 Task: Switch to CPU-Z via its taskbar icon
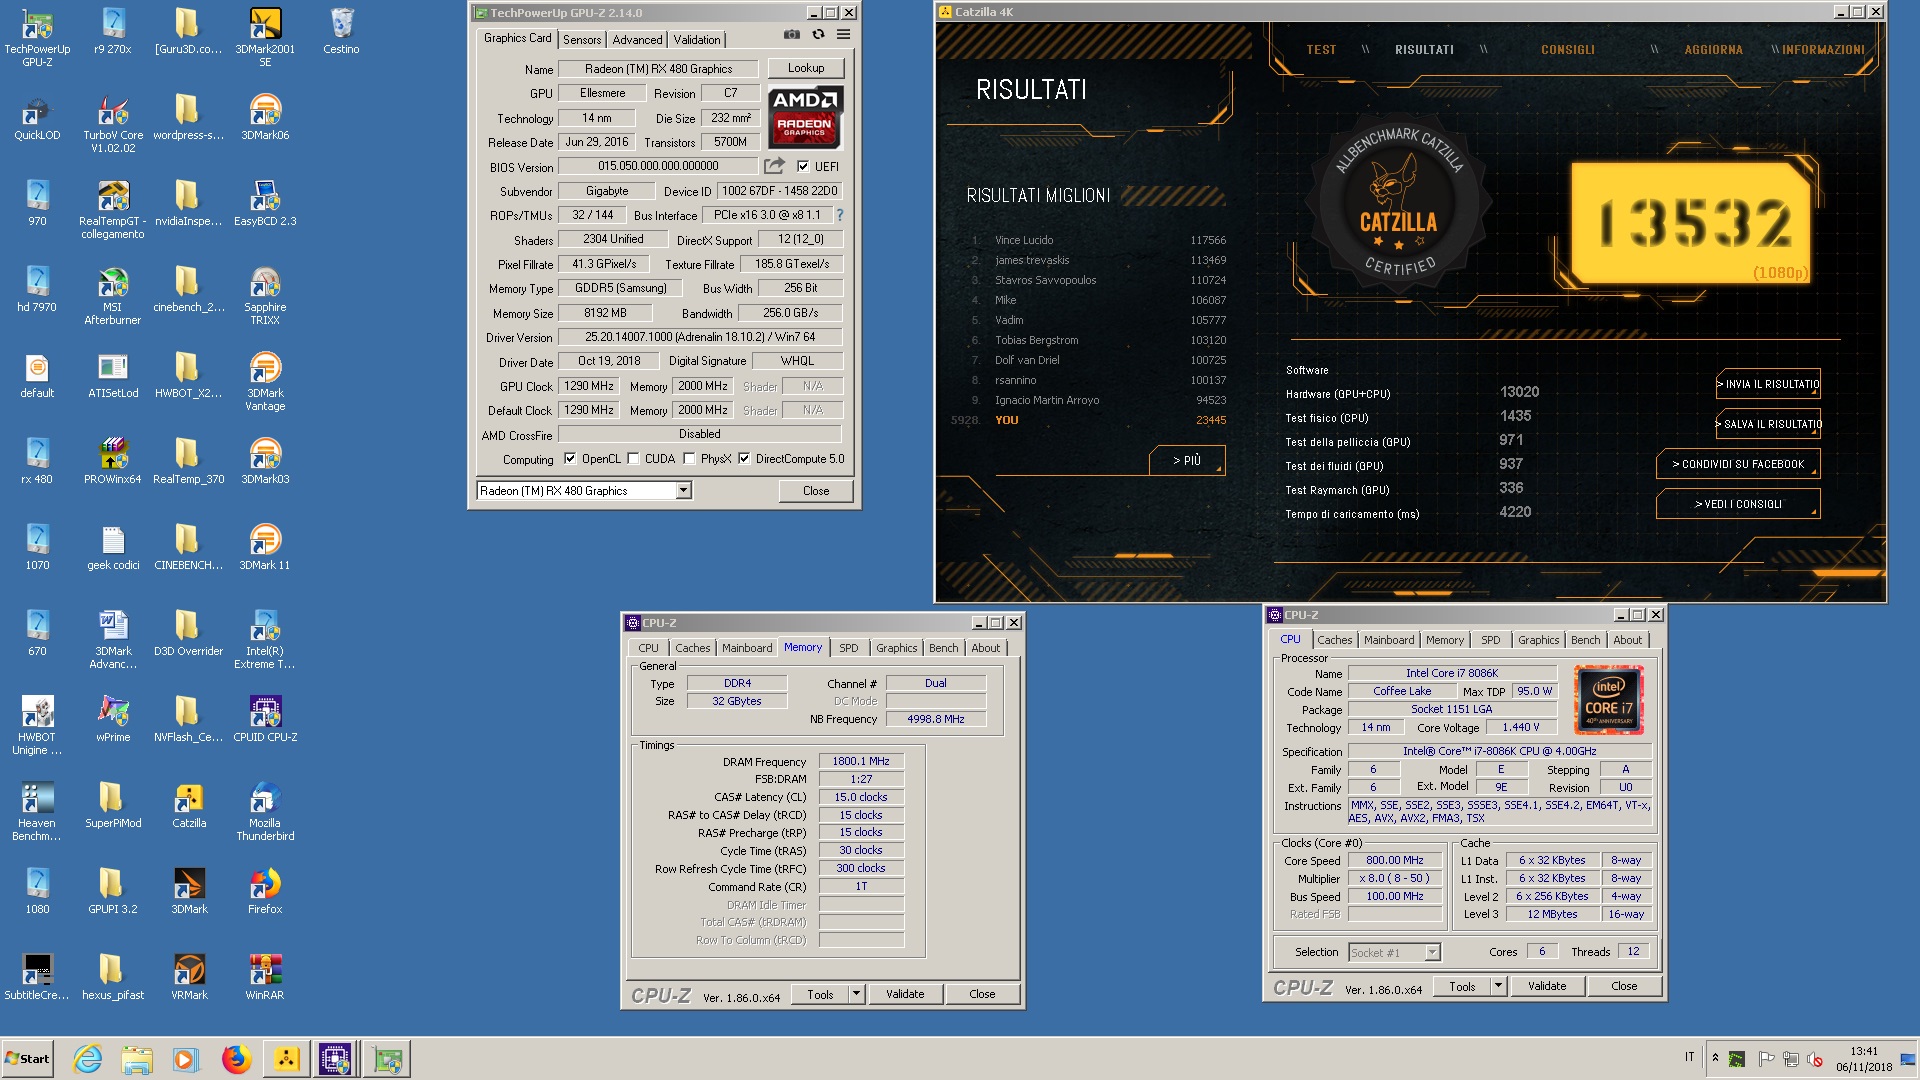click(x=335, y=1059)
